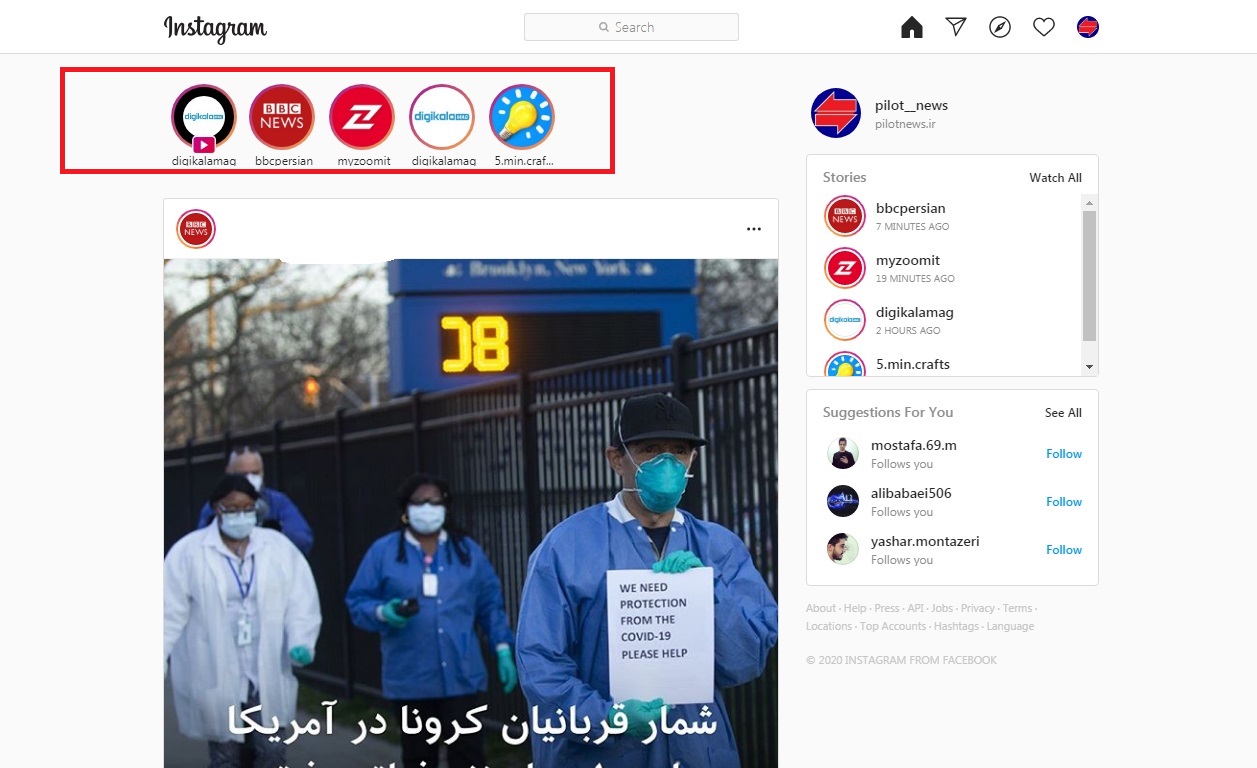Open the Privacy footer link
The width and height of the screenshot is (1257, 768).
click(x=978, y=608)
